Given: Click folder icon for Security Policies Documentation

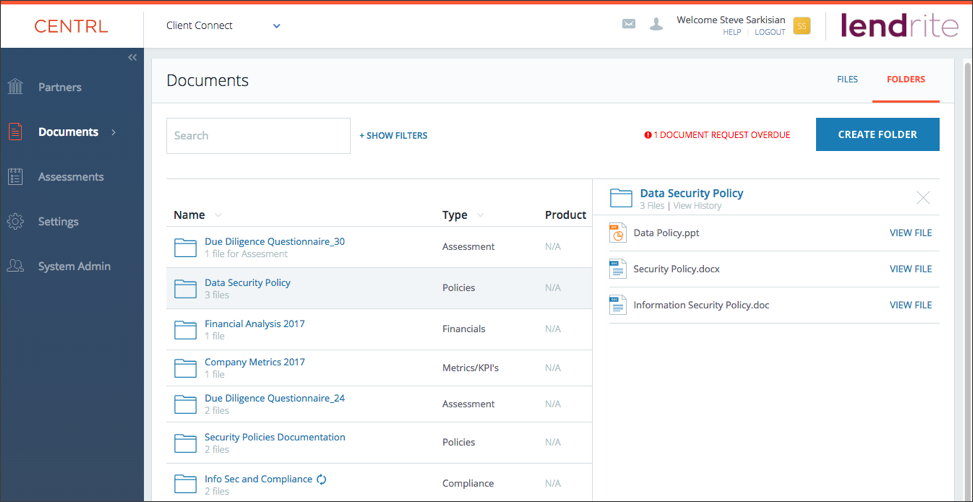Looking at the screenshot, I should [x=185, y=443].
